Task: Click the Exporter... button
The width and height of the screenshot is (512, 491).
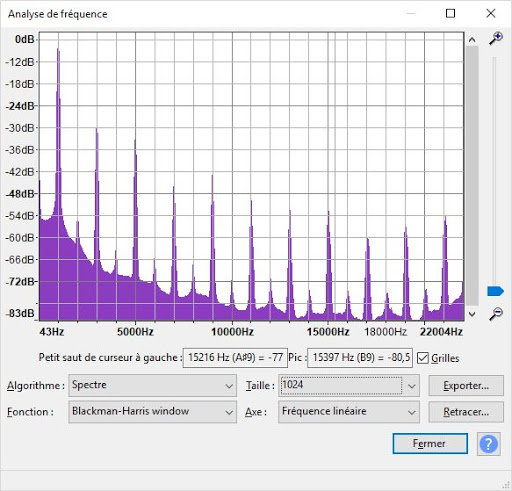Action: coord(466,386)
